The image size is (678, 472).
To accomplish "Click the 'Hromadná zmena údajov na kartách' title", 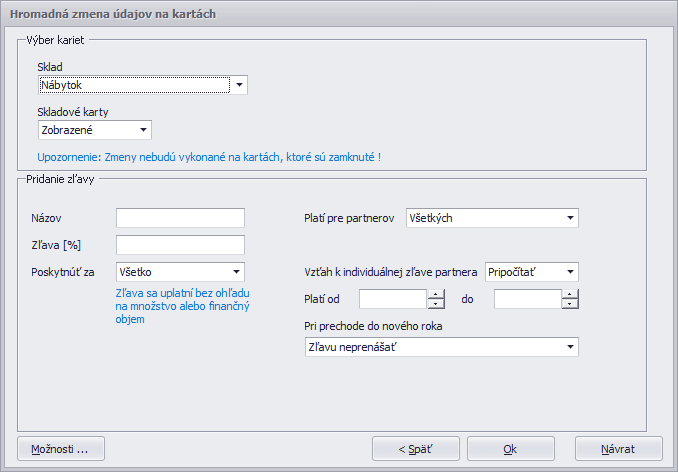I will [113, 14].
